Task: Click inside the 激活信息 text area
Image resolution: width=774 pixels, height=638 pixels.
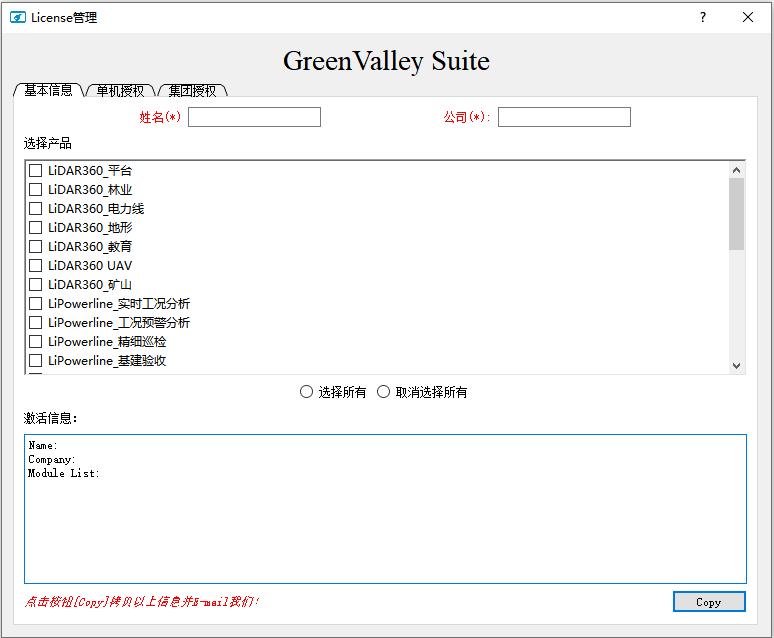Action: (x=386, y=509)
